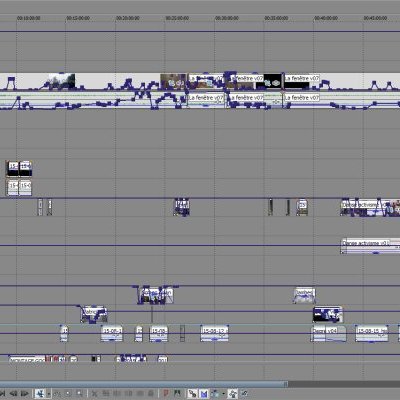Insert a marker with red flag icon

(166, 394)
